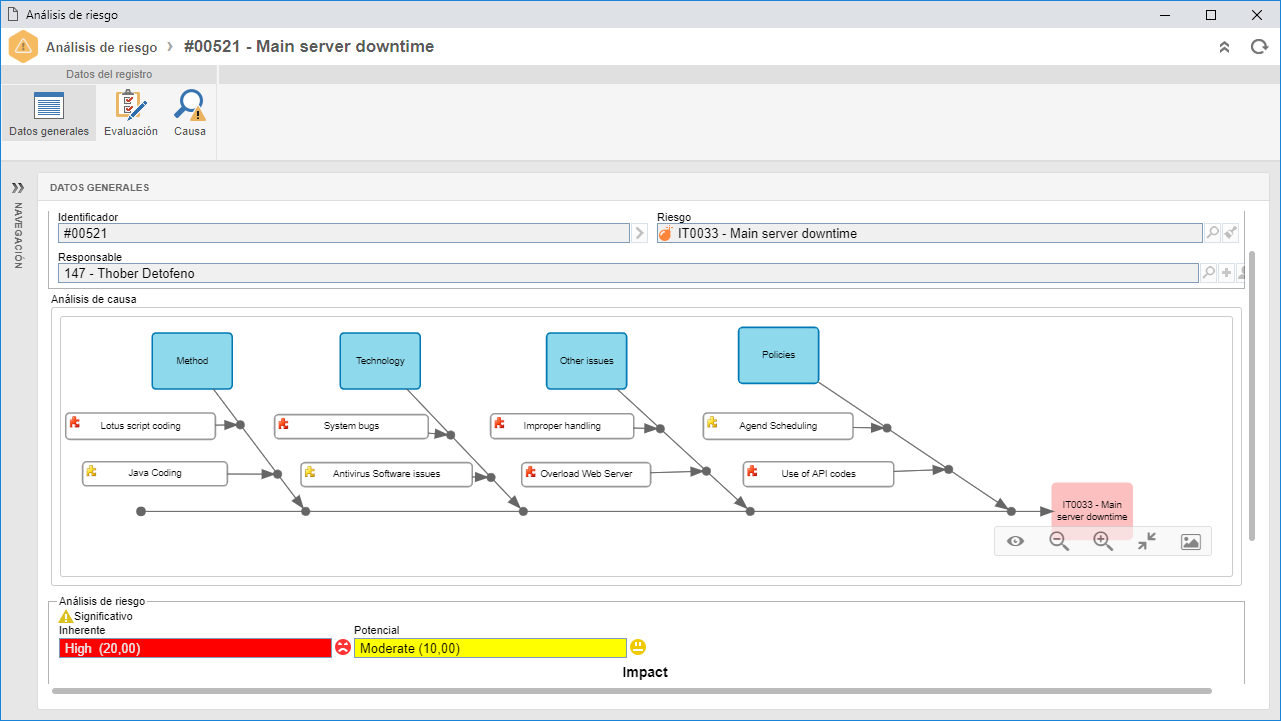Click the red puzzle icon on Overload Web Server
1281x721 pixels.
[x=531, y=471]
